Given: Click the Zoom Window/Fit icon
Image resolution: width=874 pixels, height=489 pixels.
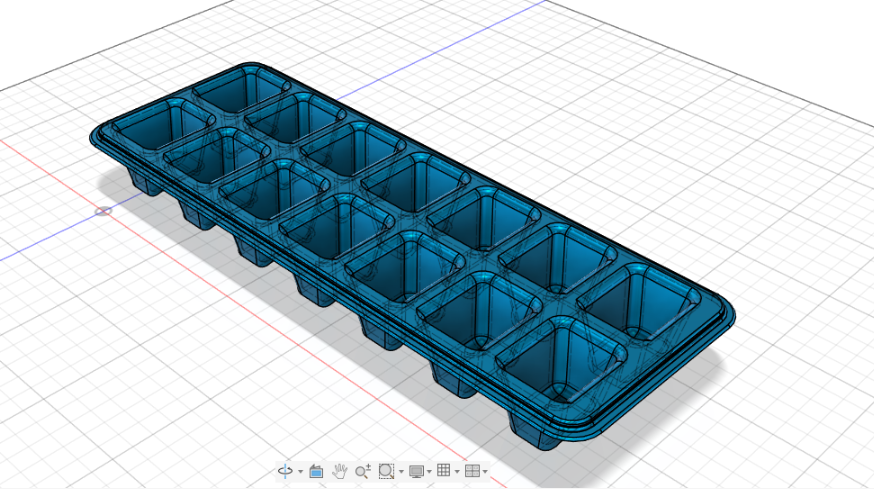Looking at the screenshot, I should coord(386,471).
